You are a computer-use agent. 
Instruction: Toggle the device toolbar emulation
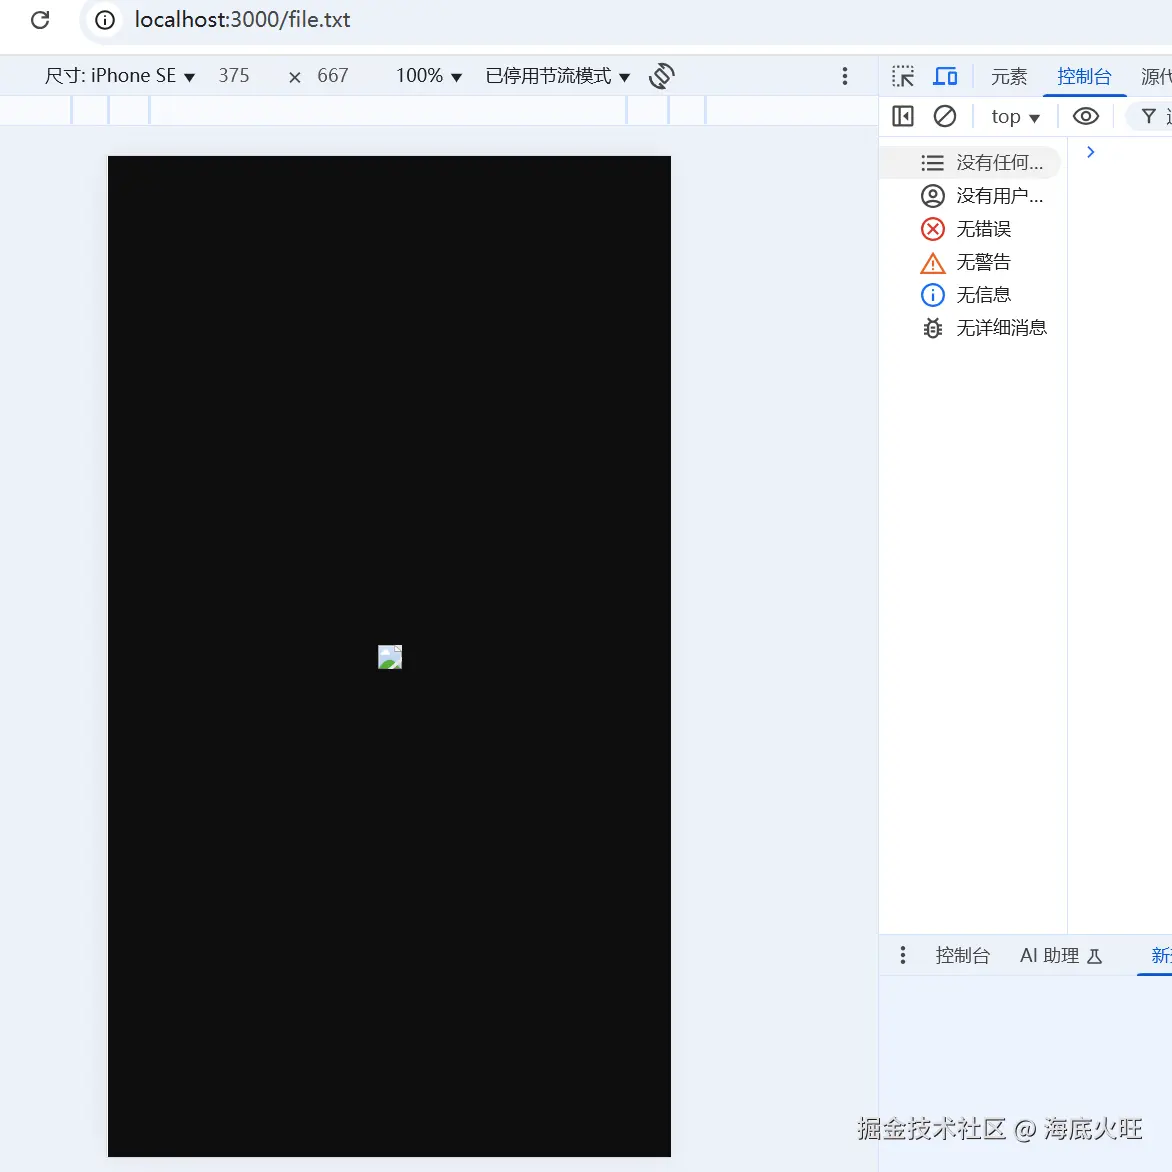coord(946,75)
